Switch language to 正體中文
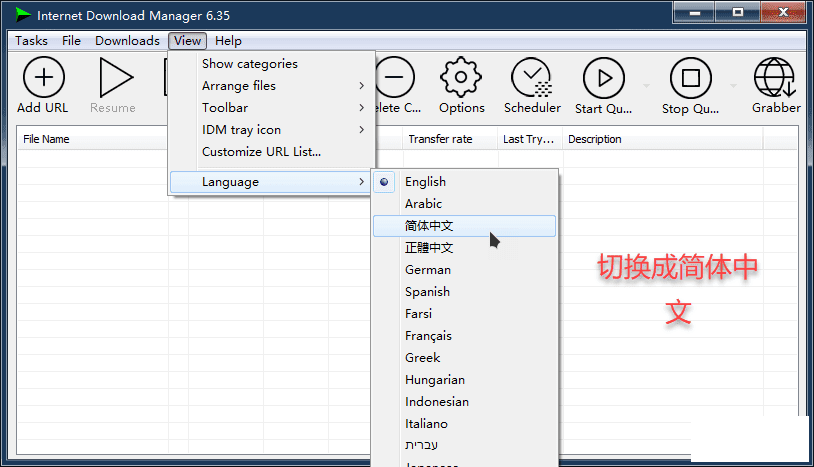Screen dimensions: 814x467 pos(465,248)
